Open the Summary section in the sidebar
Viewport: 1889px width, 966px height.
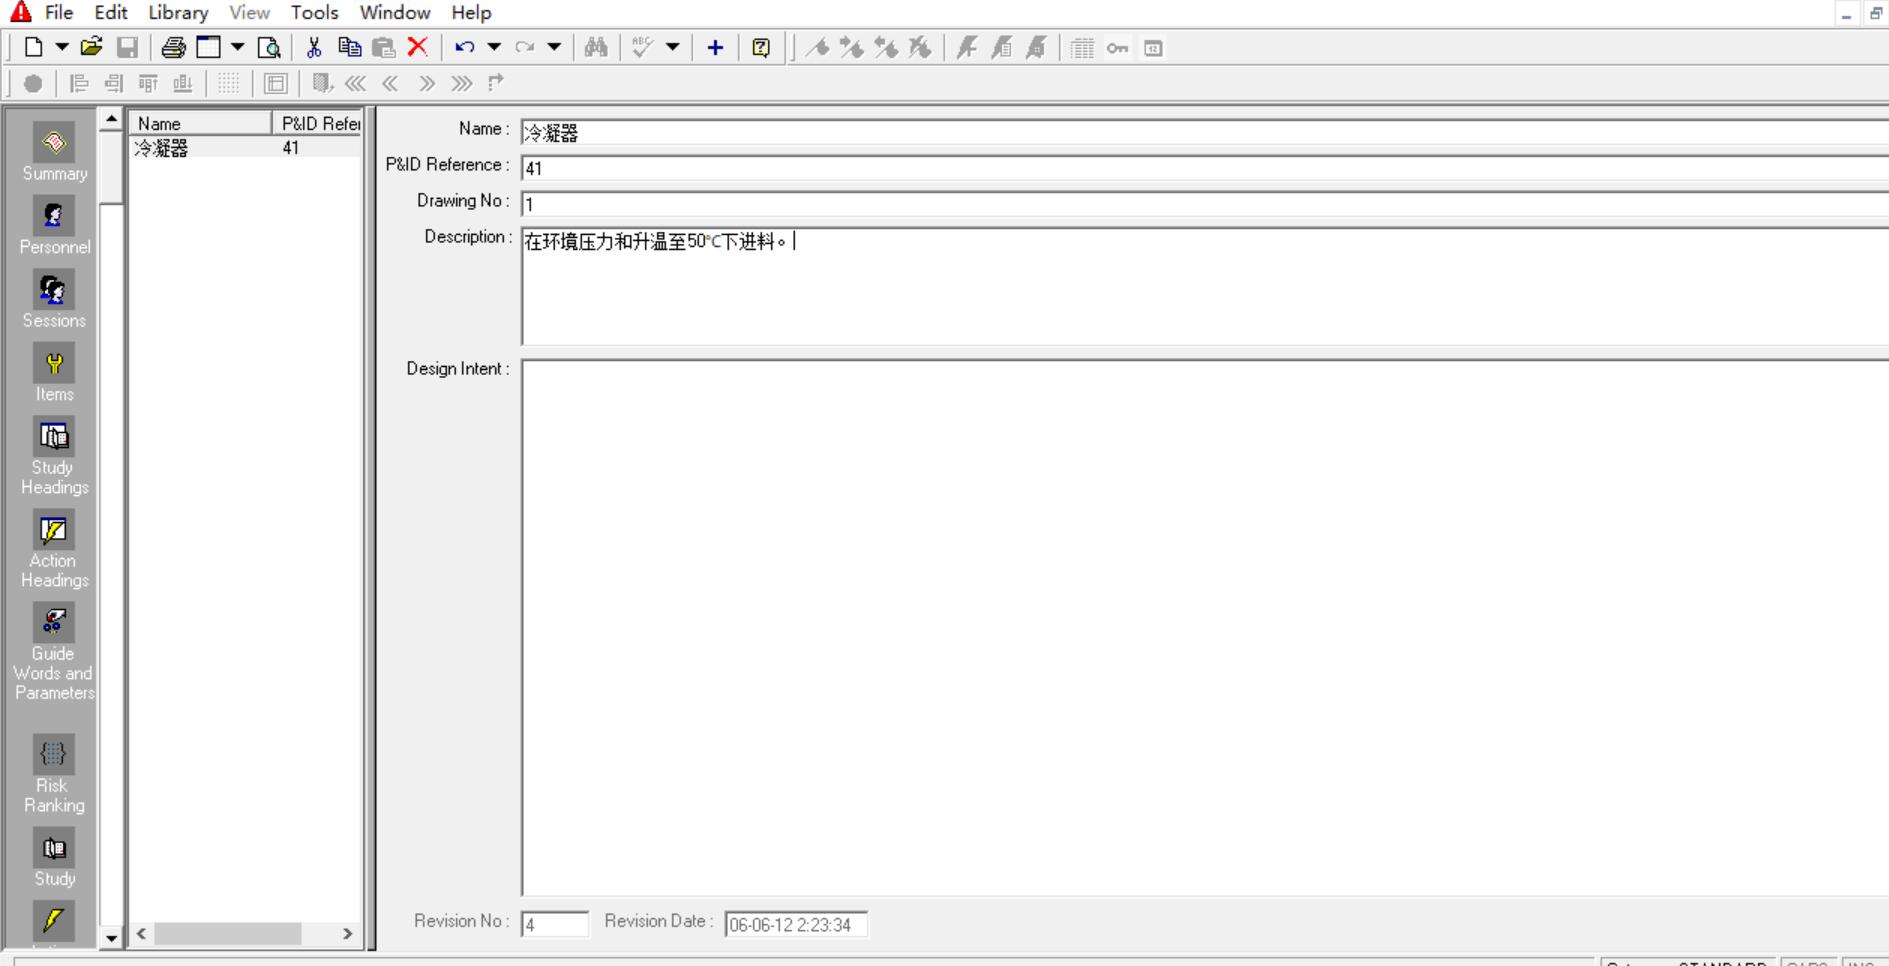click(x=54, y=153)
